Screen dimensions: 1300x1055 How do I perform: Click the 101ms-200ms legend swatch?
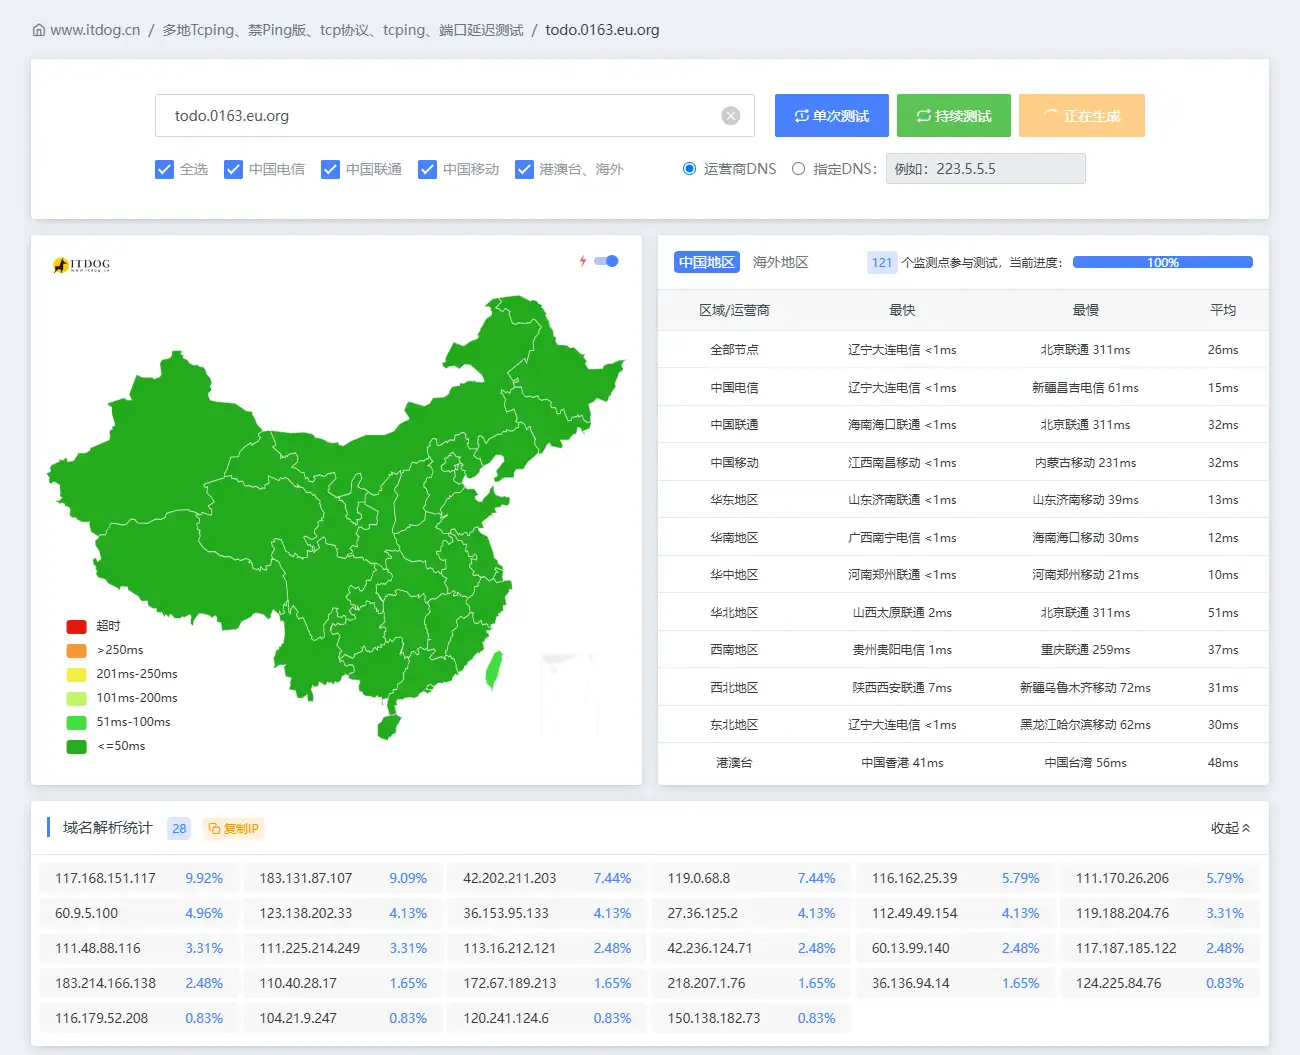pos(77,699)
